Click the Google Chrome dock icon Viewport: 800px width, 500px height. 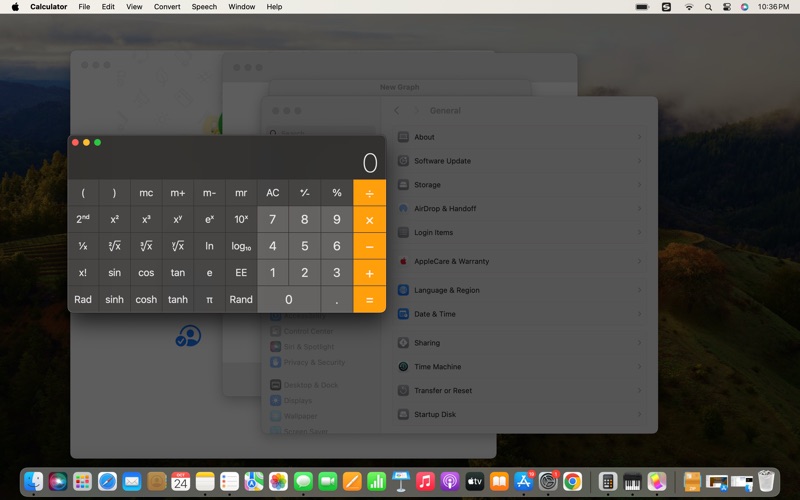coord(572,482)
